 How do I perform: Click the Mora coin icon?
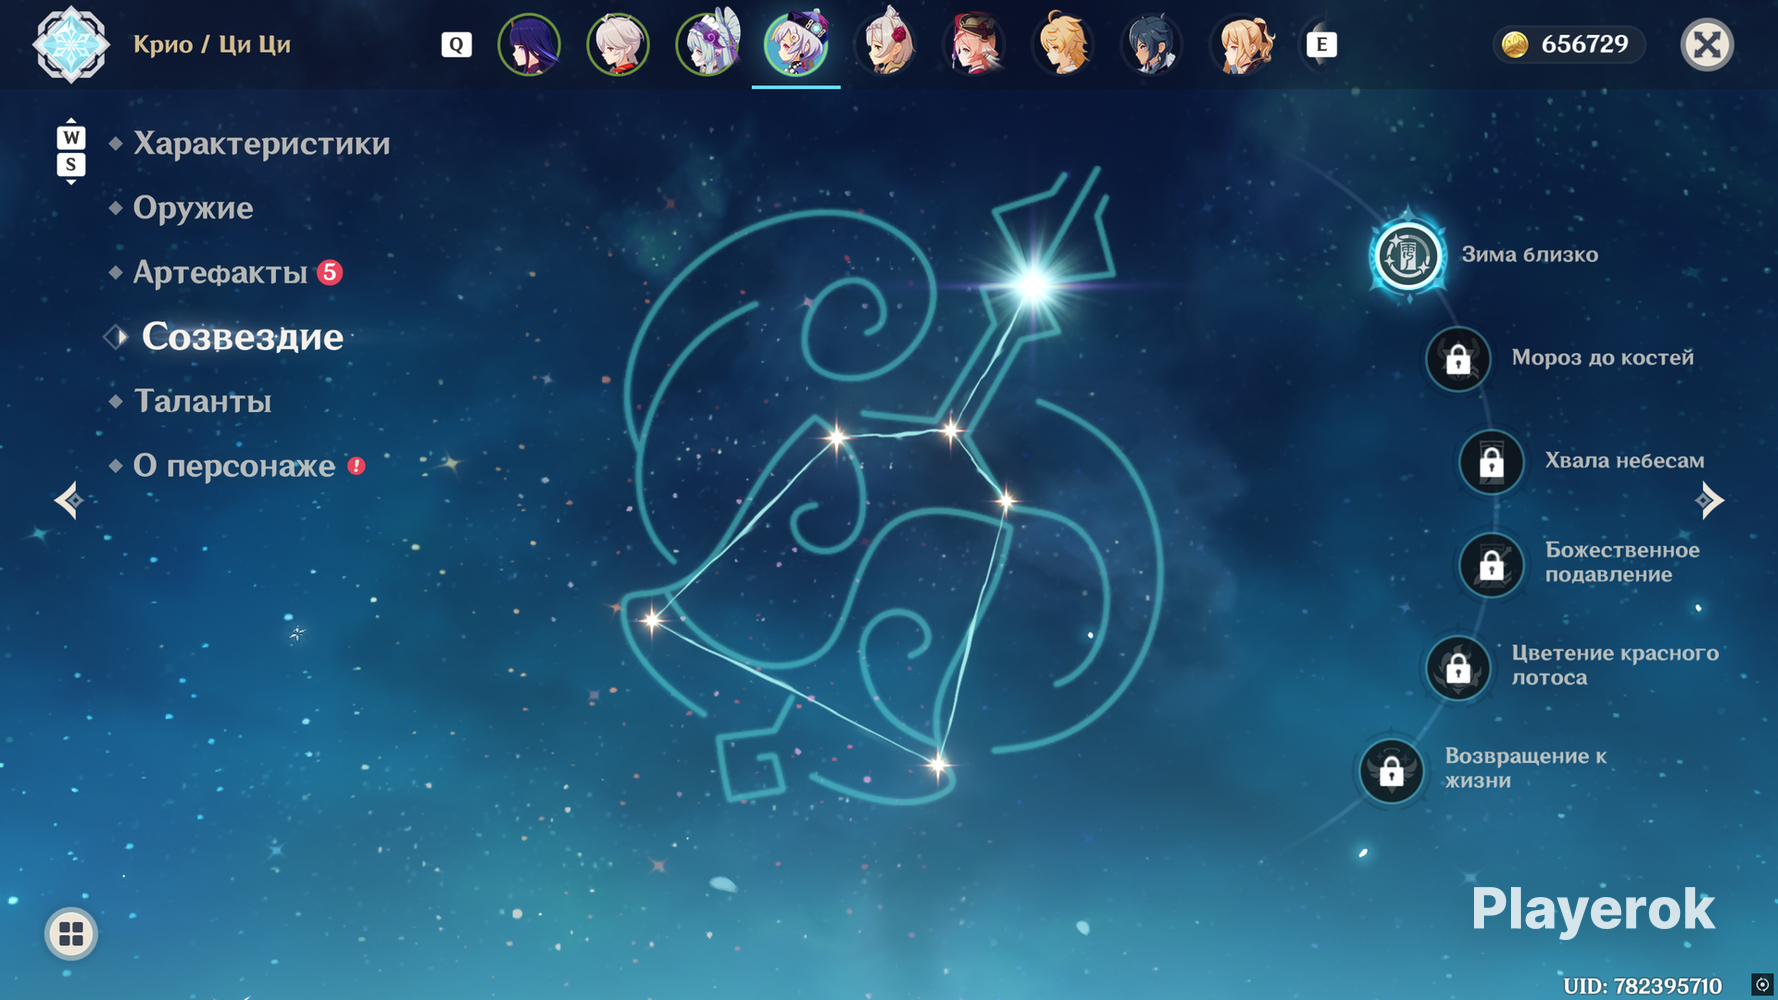pos(1515,45)
